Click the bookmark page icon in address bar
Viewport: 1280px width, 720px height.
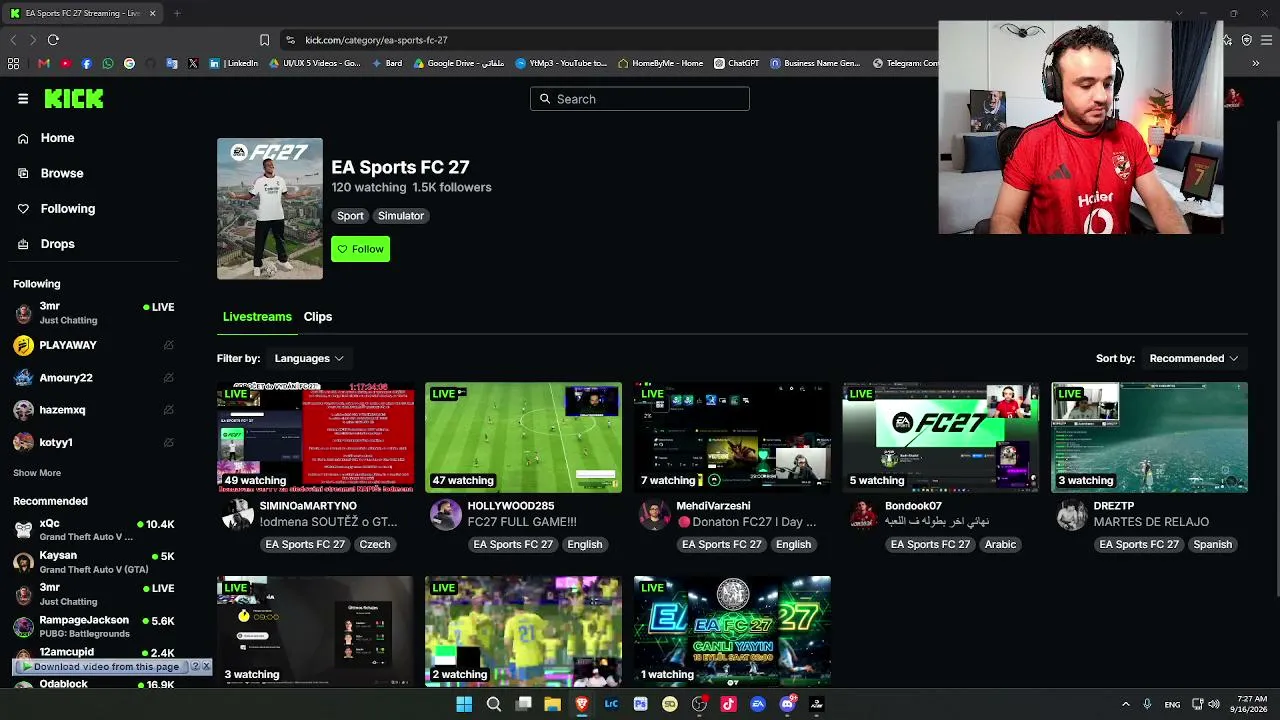coord(264,40)
